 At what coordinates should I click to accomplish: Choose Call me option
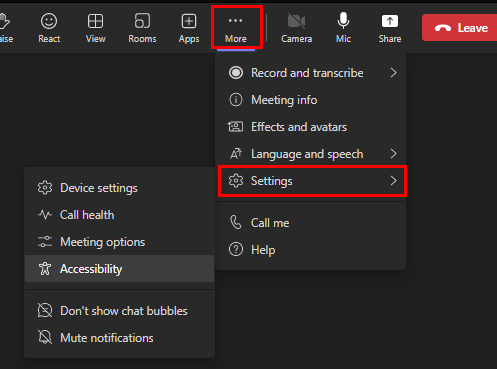tap(311, 223)
